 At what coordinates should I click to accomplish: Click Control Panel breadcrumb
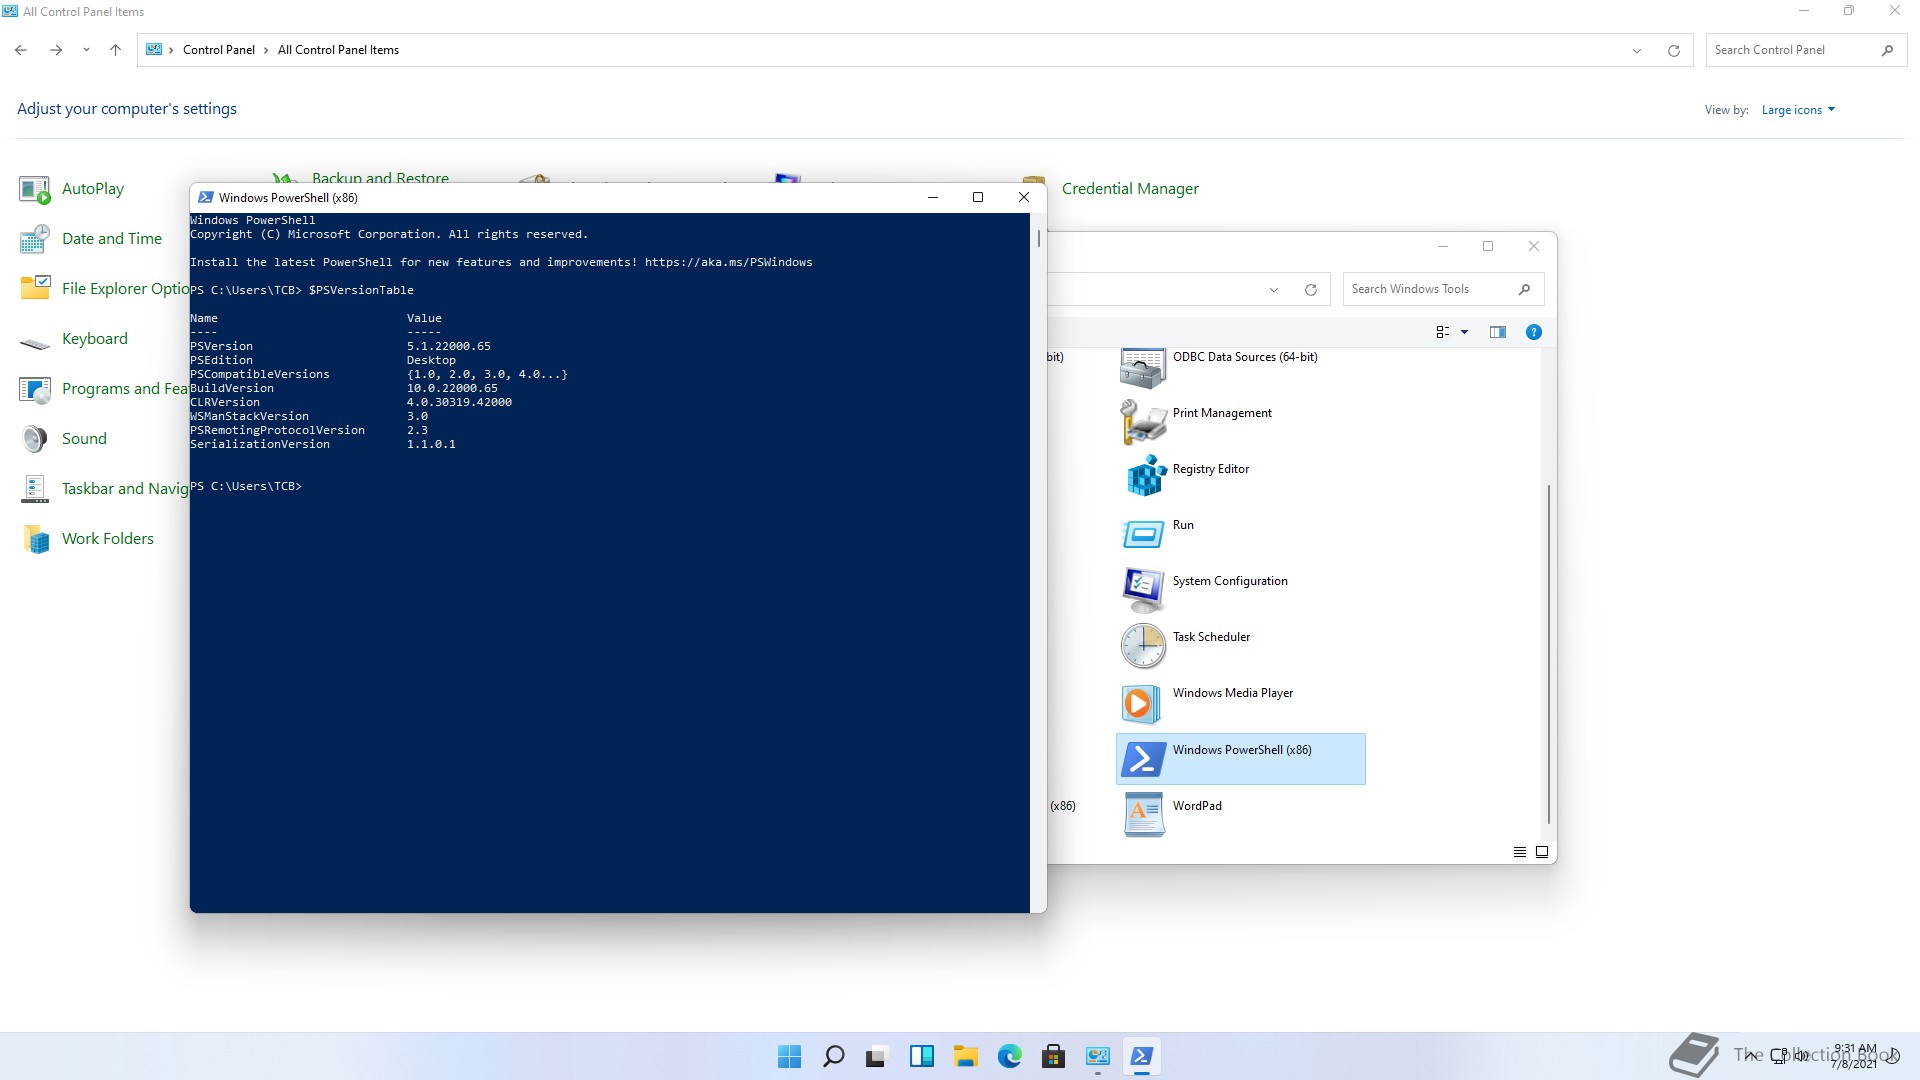coord(219,50)
